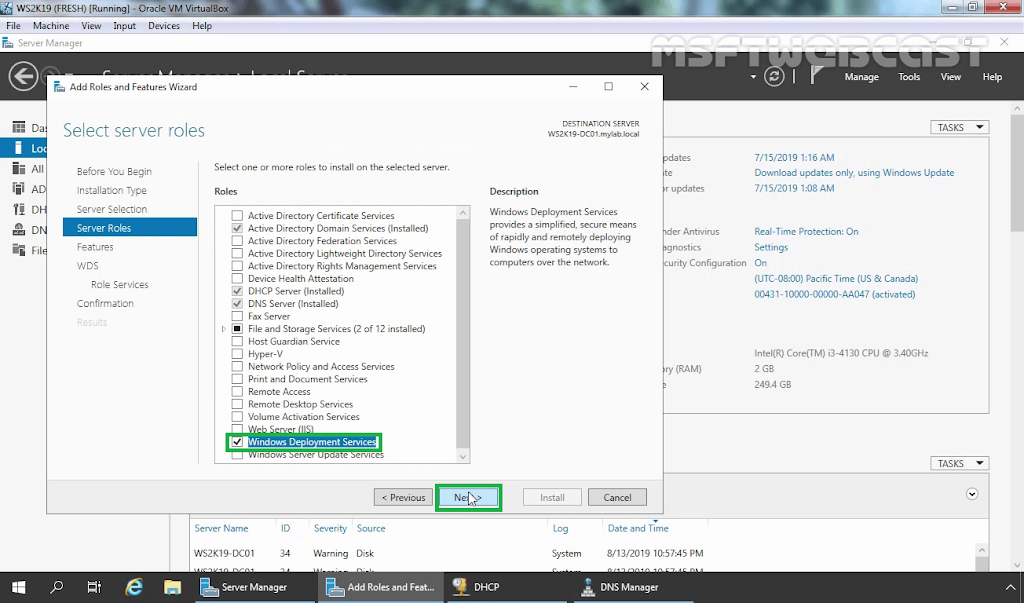This screenshot has height=603, width=1024.
Task: Check Device Health Attestation role
Action: pos(237,278)
